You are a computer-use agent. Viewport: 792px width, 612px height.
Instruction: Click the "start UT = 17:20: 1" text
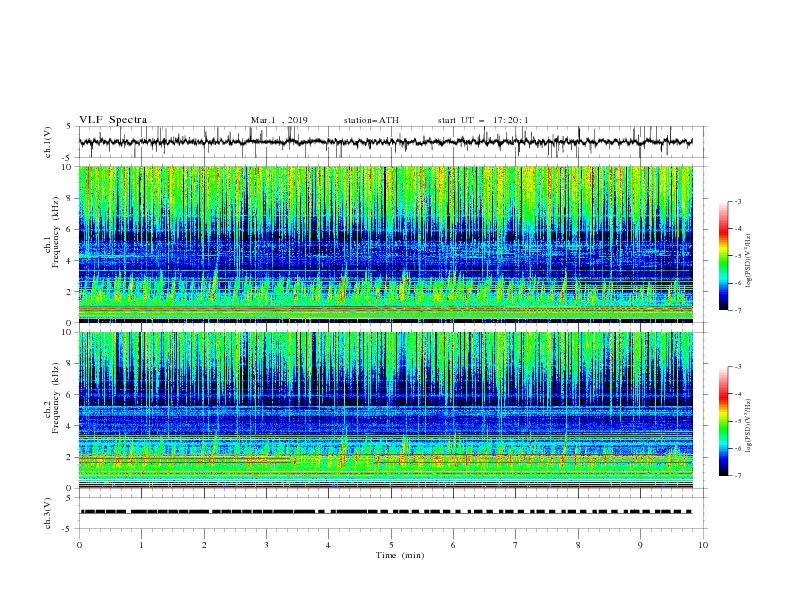[x=483, y=120]
